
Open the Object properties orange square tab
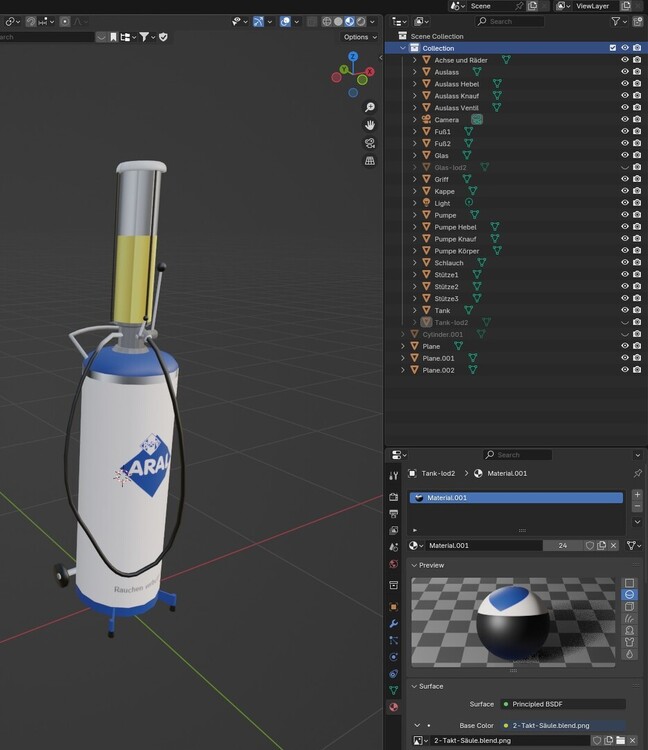394,607
